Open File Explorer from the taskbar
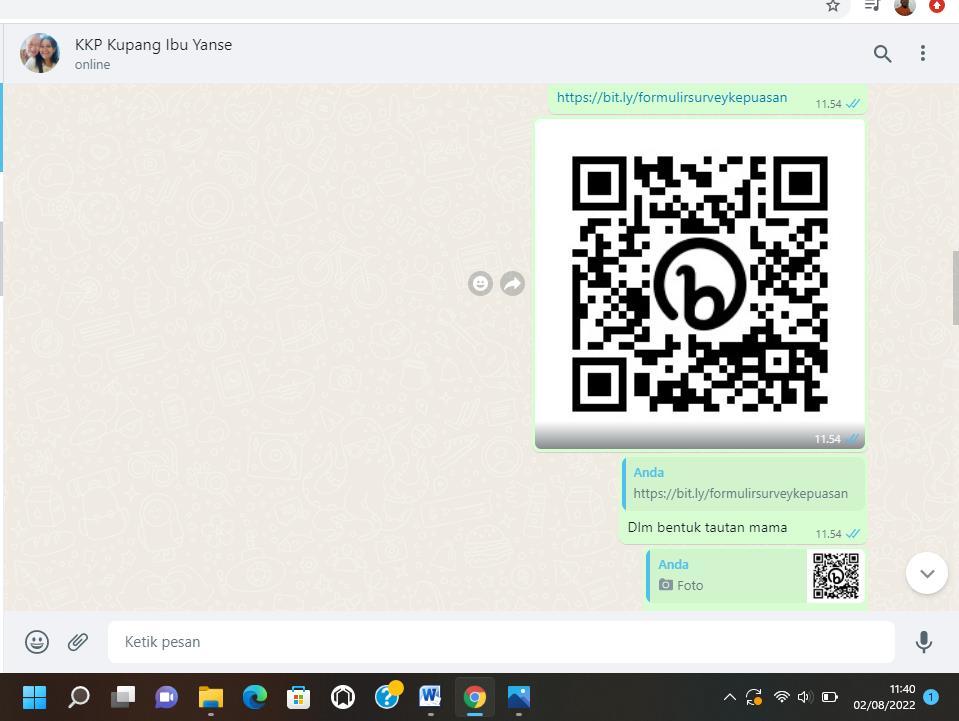The image size is (959, 721). pyautogui.click(x=211, y=697)
